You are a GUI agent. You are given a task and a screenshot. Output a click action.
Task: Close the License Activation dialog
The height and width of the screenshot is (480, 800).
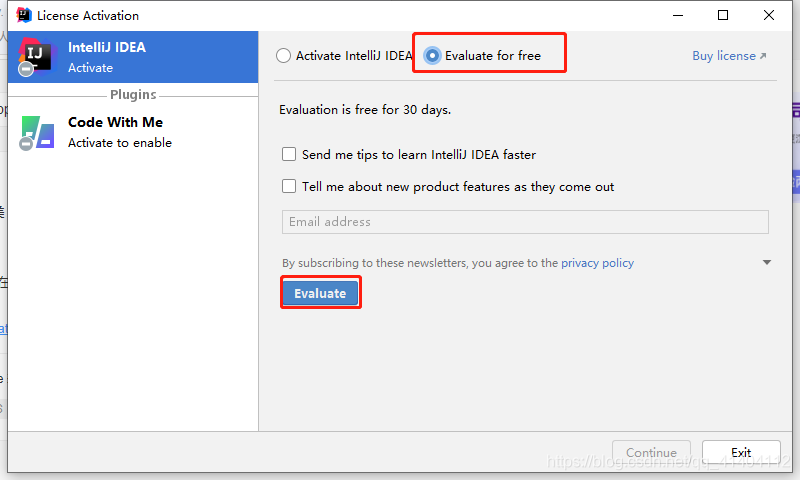point(769,15)
